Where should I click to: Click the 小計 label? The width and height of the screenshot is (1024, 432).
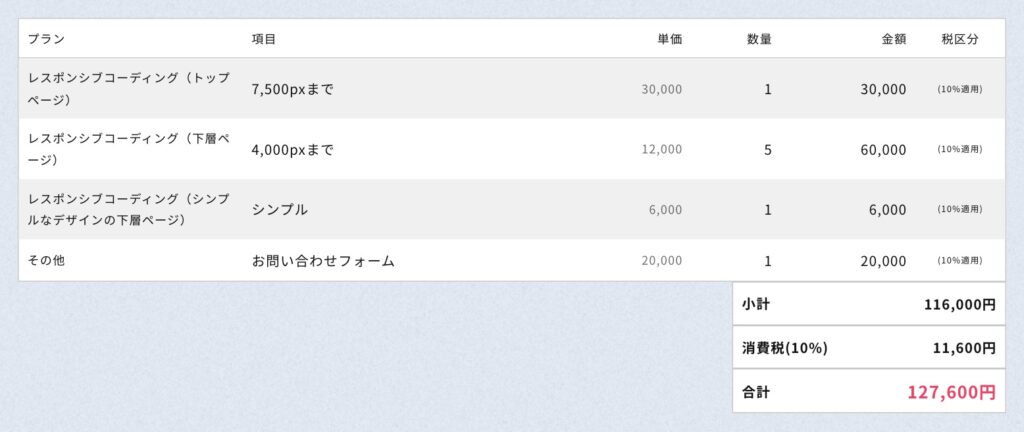coord(756,304)
